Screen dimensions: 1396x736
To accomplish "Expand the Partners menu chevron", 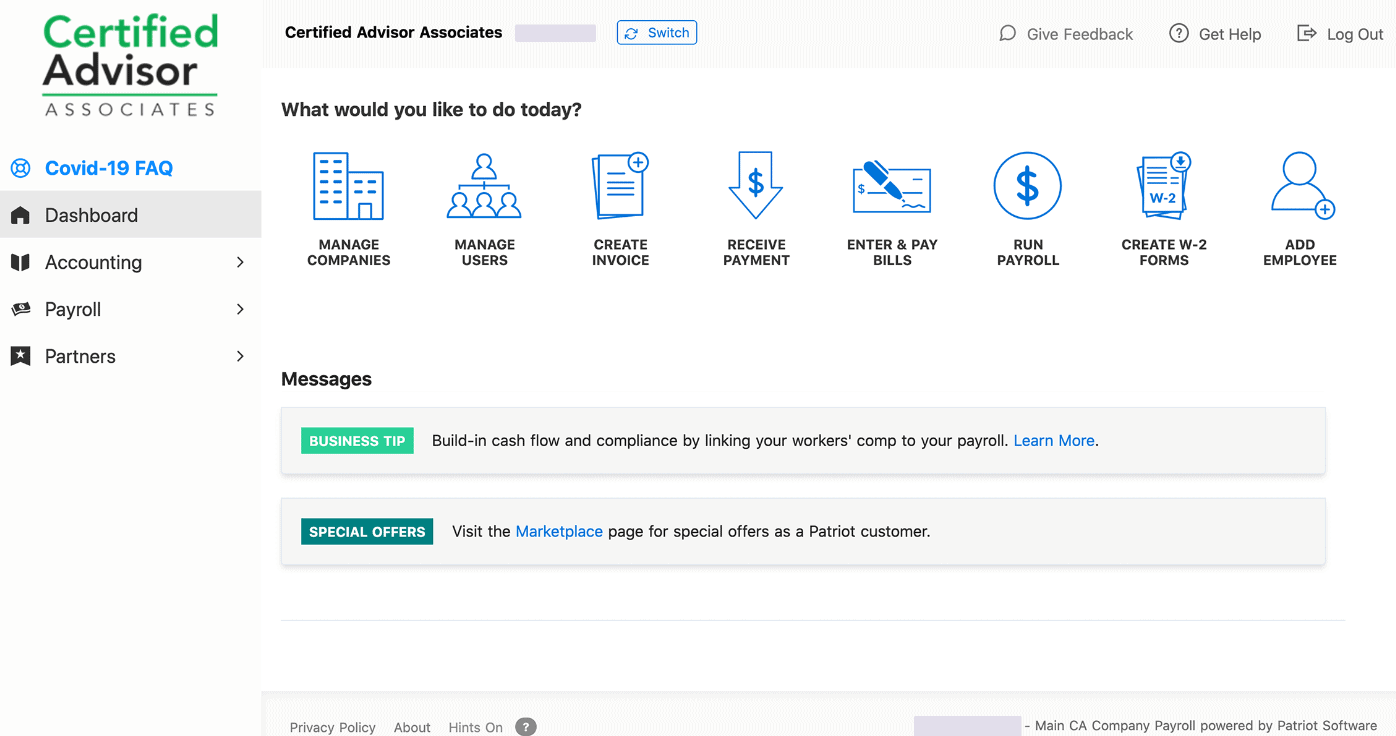I will (x=240, y=356).
